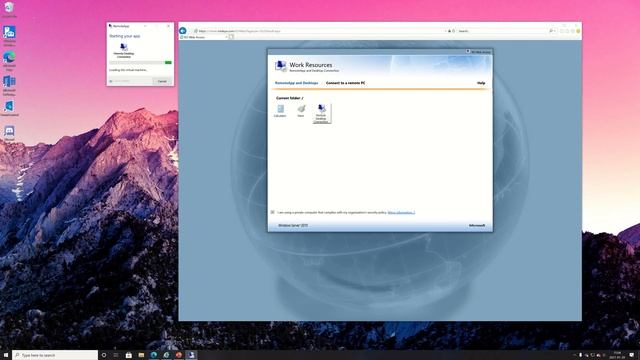Click the RemoteApp loading progress bar
Viewport: 640px width, 360px height.
point(140,62)
